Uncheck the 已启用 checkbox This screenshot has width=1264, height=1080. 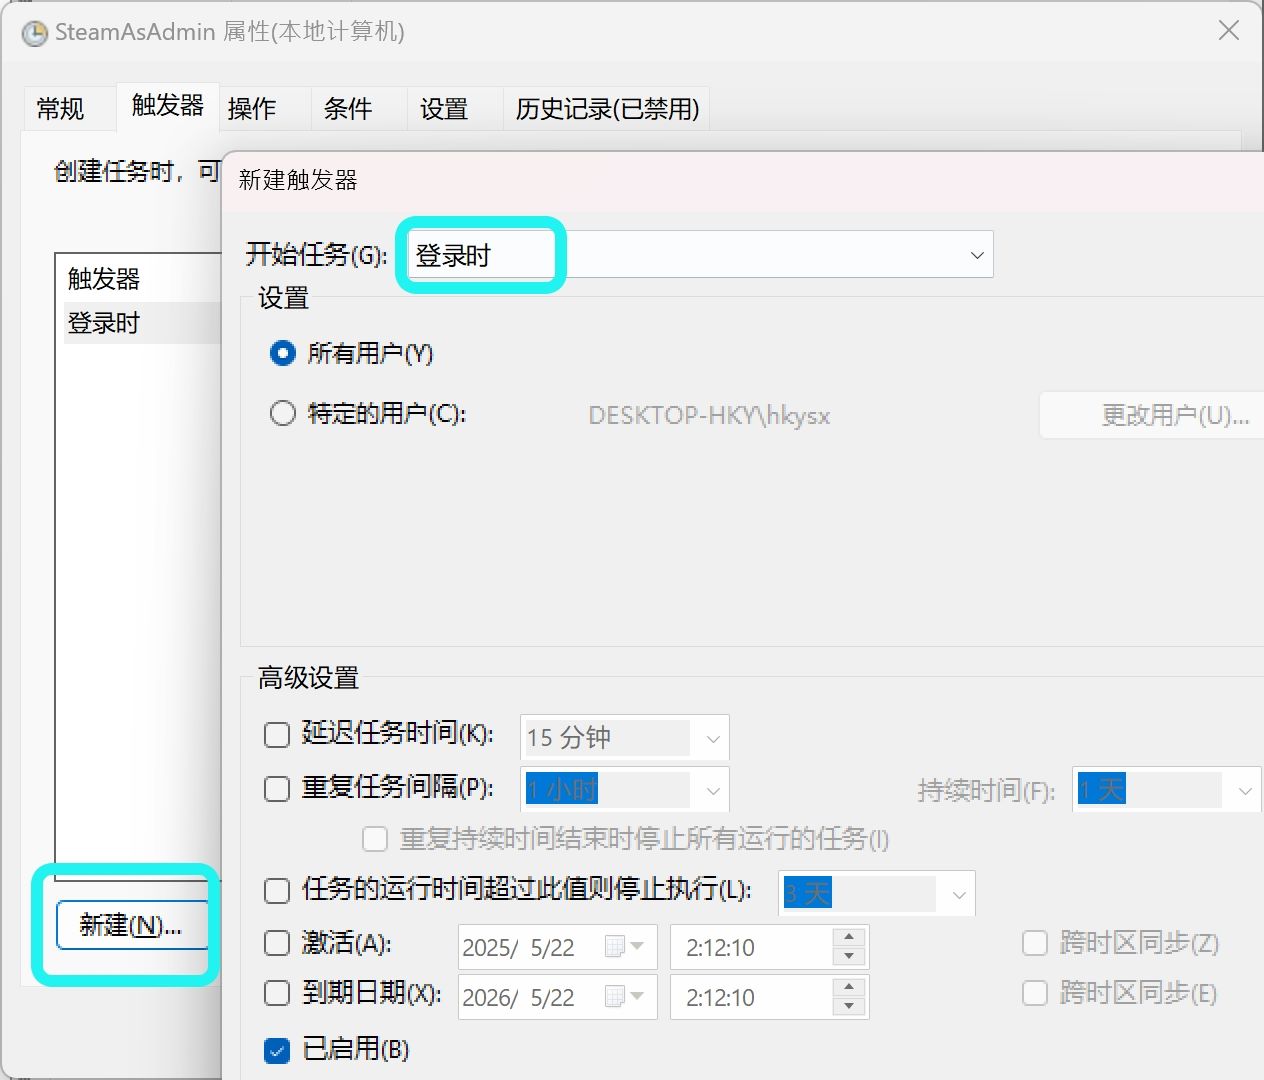[277, 1050]
